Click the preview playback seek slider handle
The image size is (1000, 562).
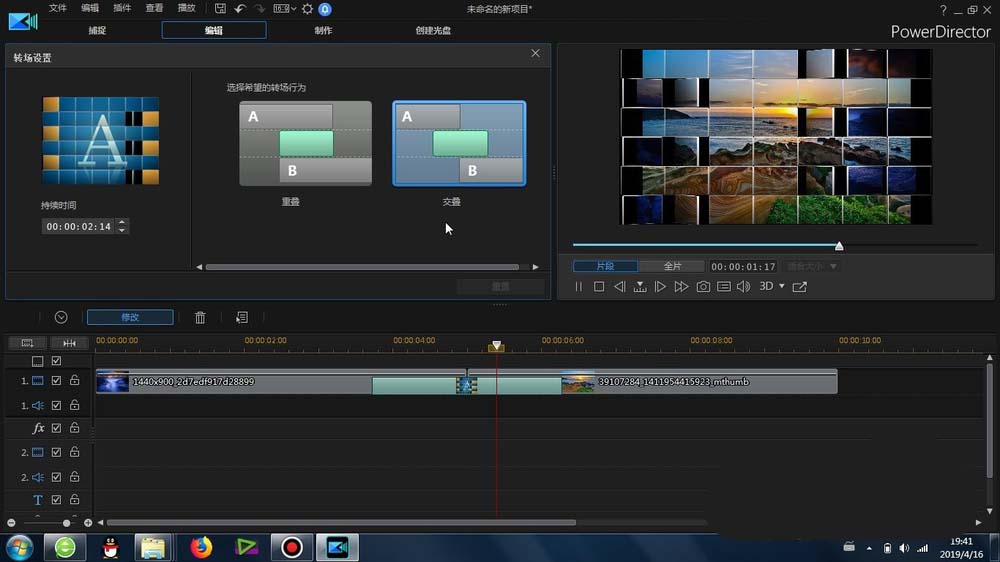point(839,246)
